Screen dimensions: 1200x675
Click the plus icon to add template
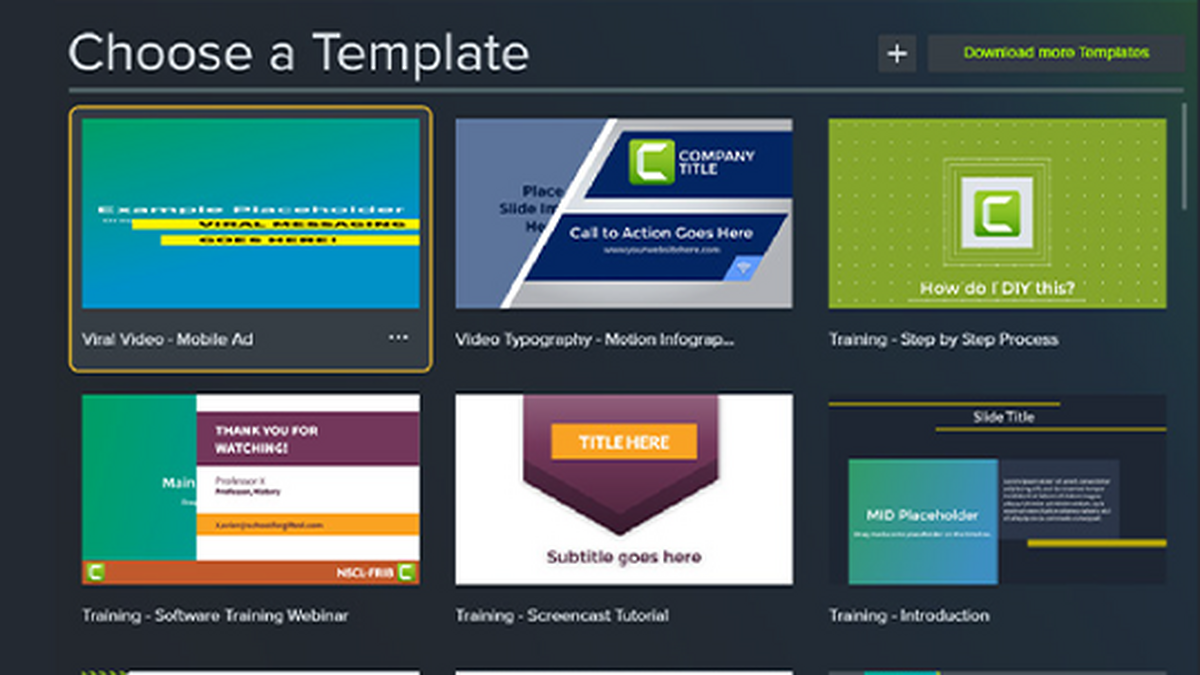tap(897, 53)
